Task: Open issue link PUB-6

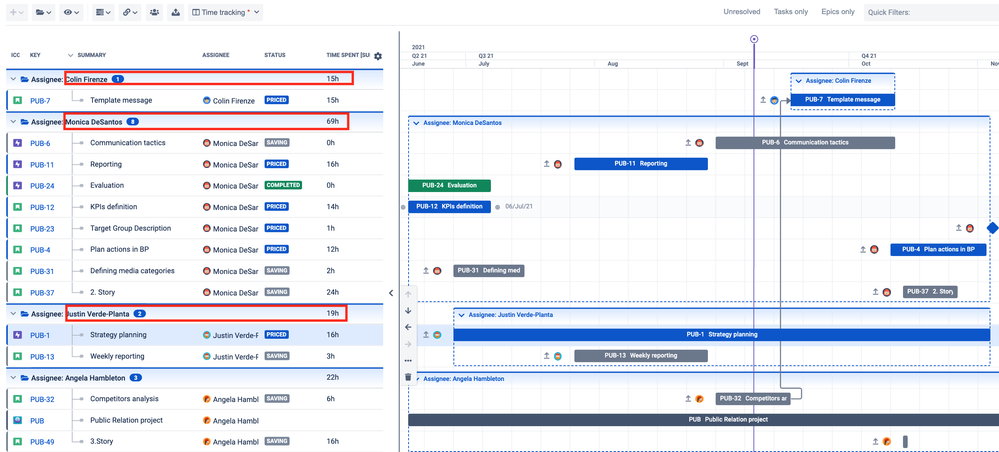Action: (40, 143)
